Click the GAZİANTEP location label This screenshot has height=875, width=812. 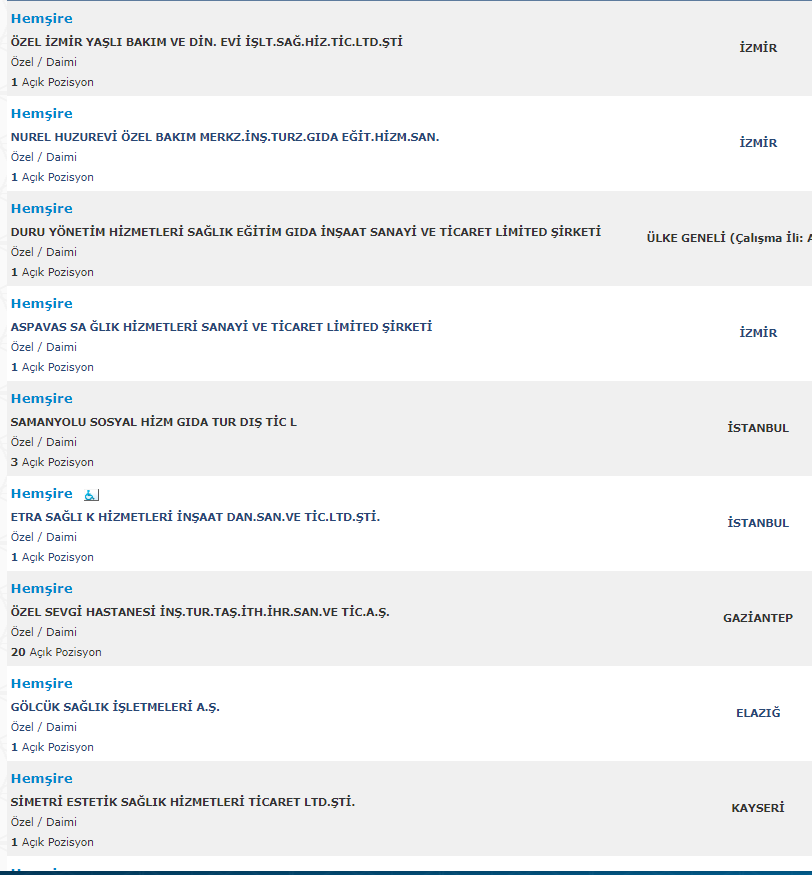758,618
